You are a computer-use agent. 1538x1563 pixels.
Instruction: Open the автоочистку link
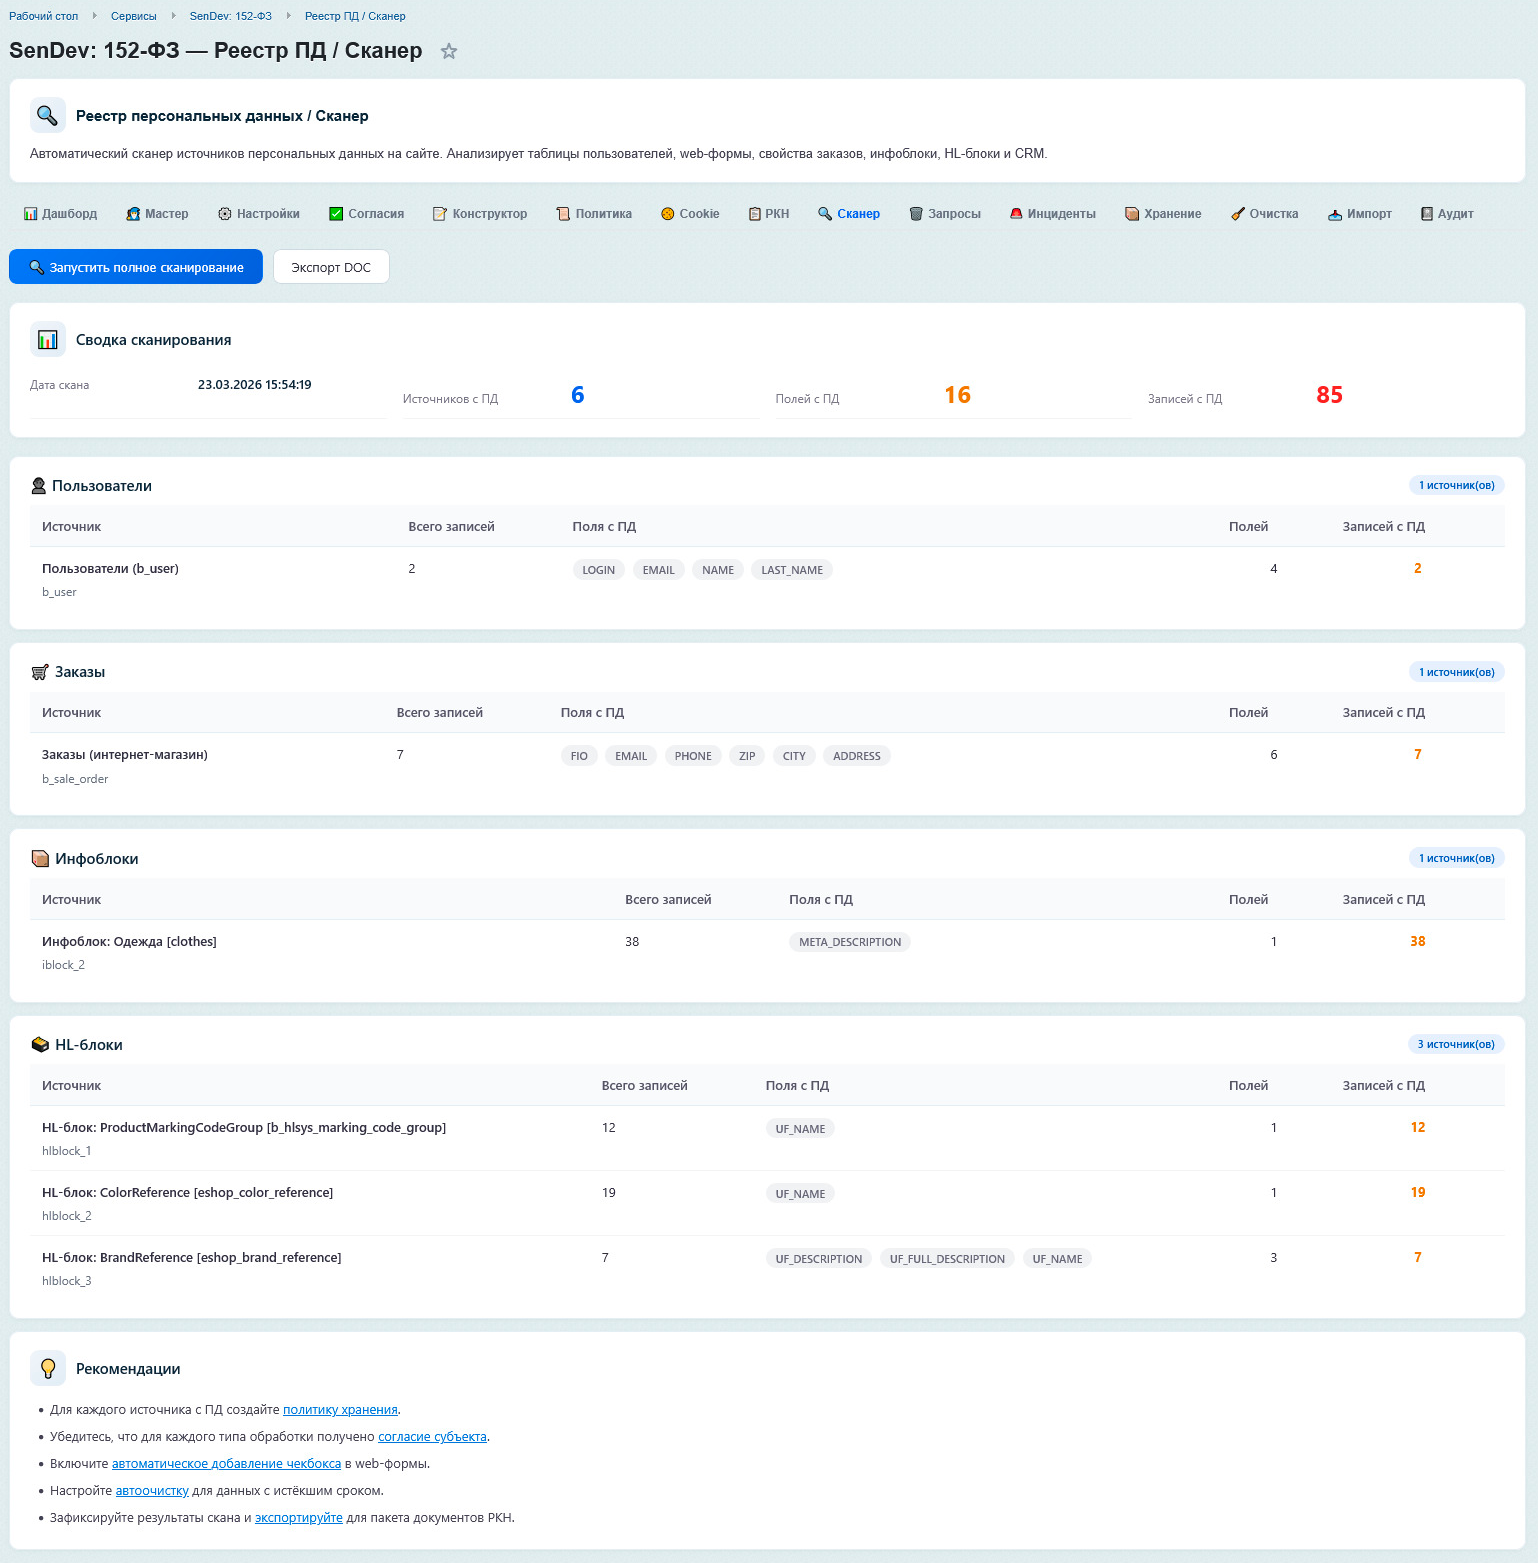(152, 1491)
